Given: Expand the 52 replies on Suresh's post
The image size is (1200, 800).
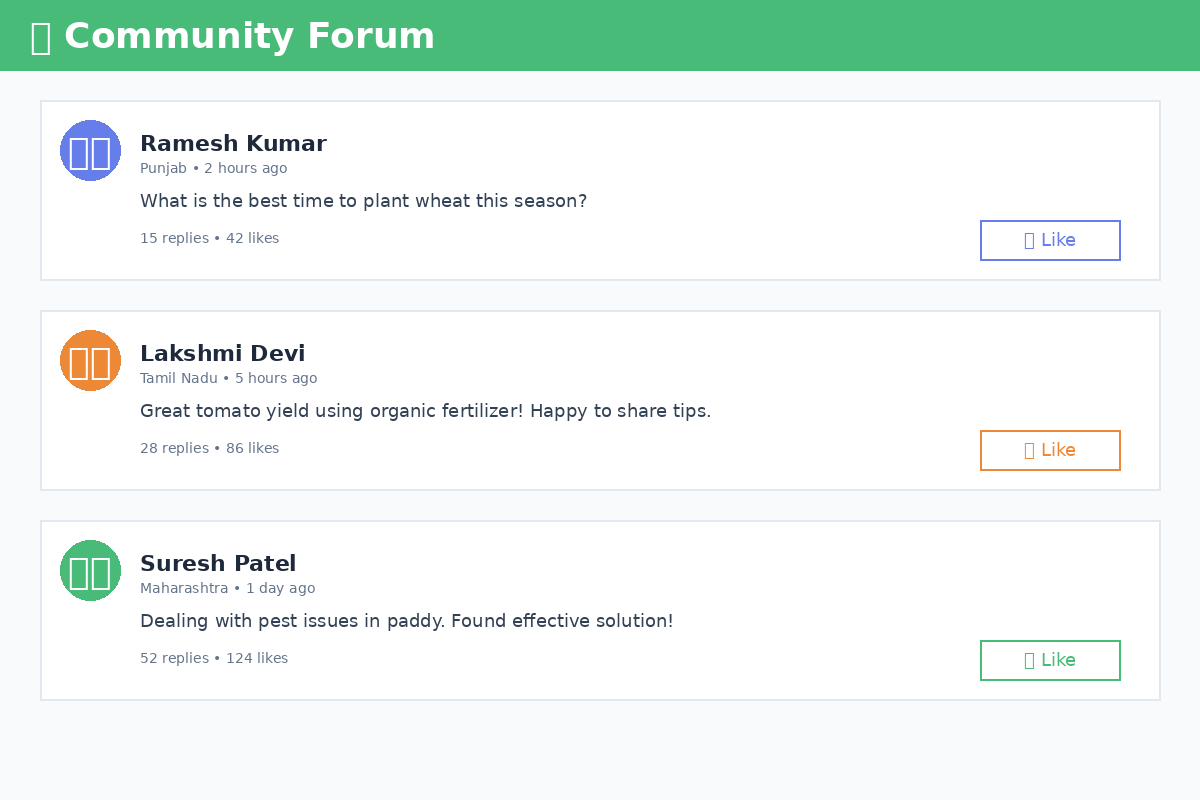Looking at the screenshot, I should click(x=174, y=659).
